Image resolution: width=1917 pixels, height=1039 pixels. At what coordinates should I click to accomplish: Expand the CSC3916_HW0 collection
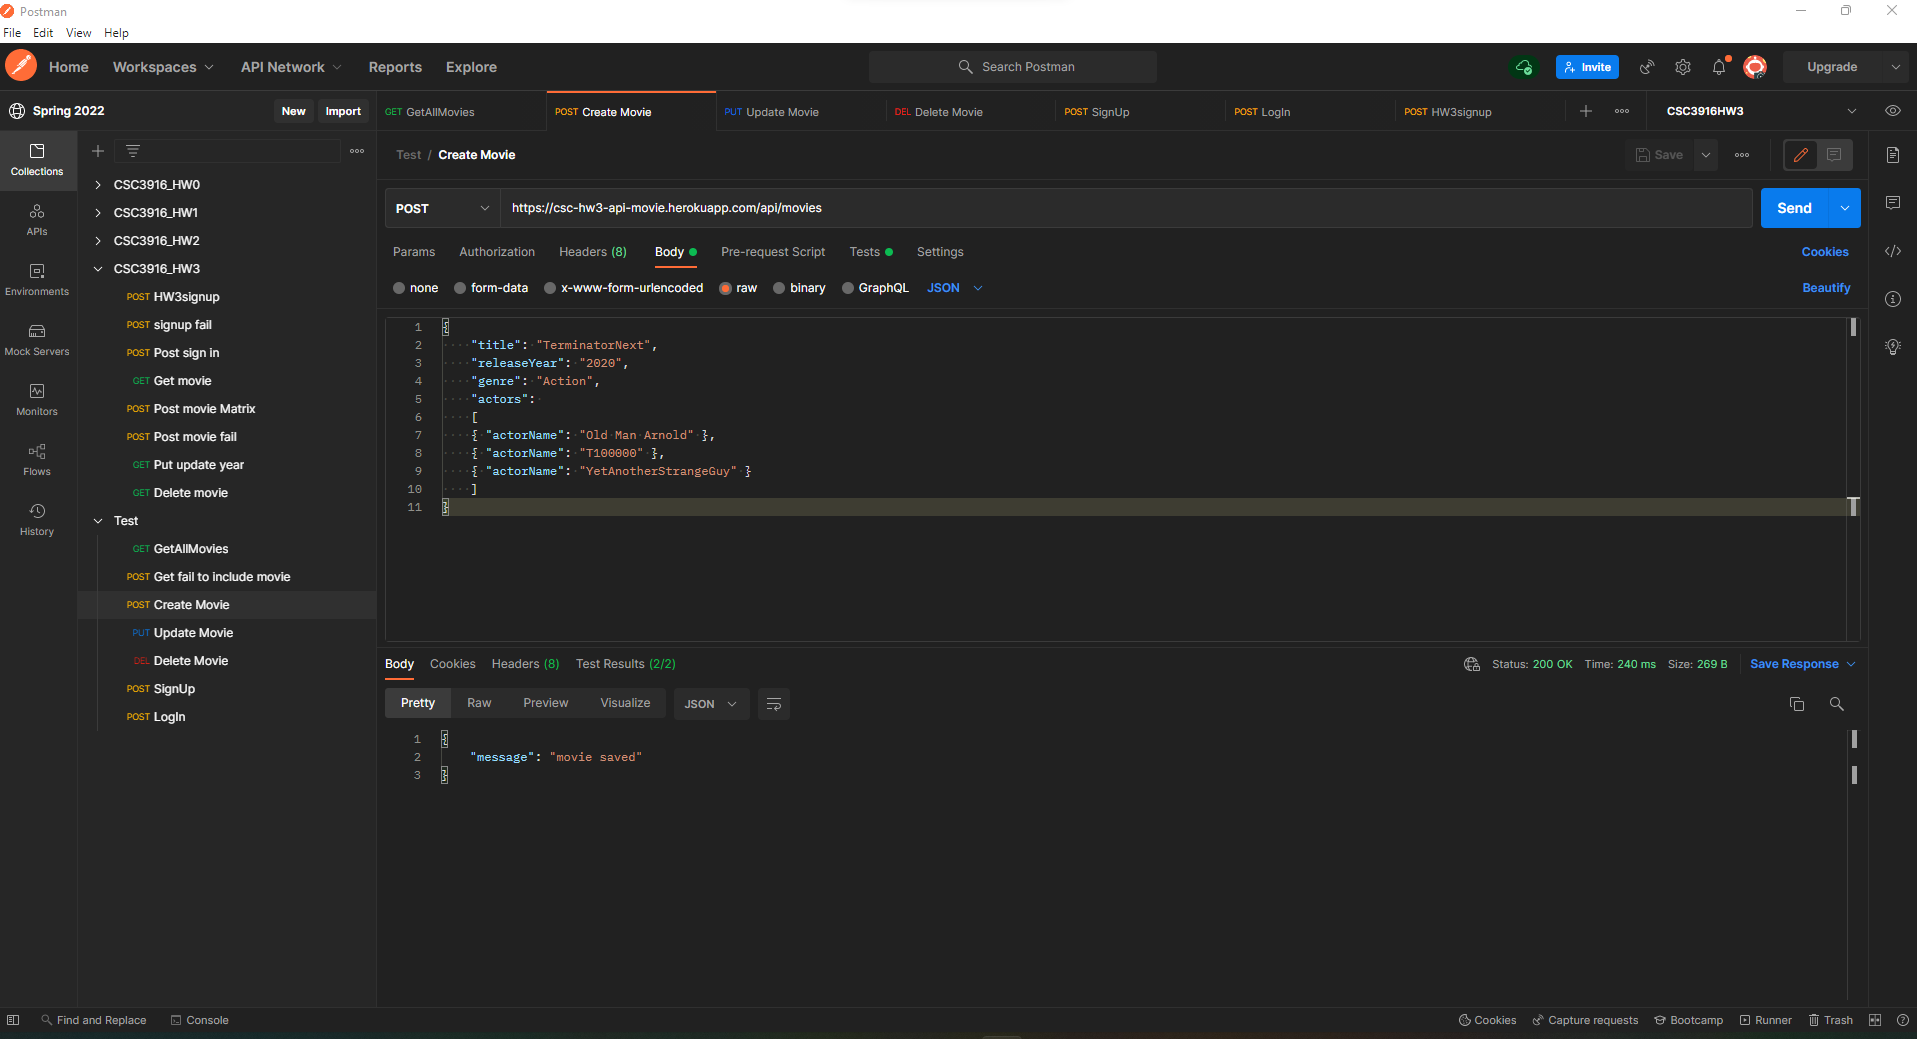click(98, 185)
